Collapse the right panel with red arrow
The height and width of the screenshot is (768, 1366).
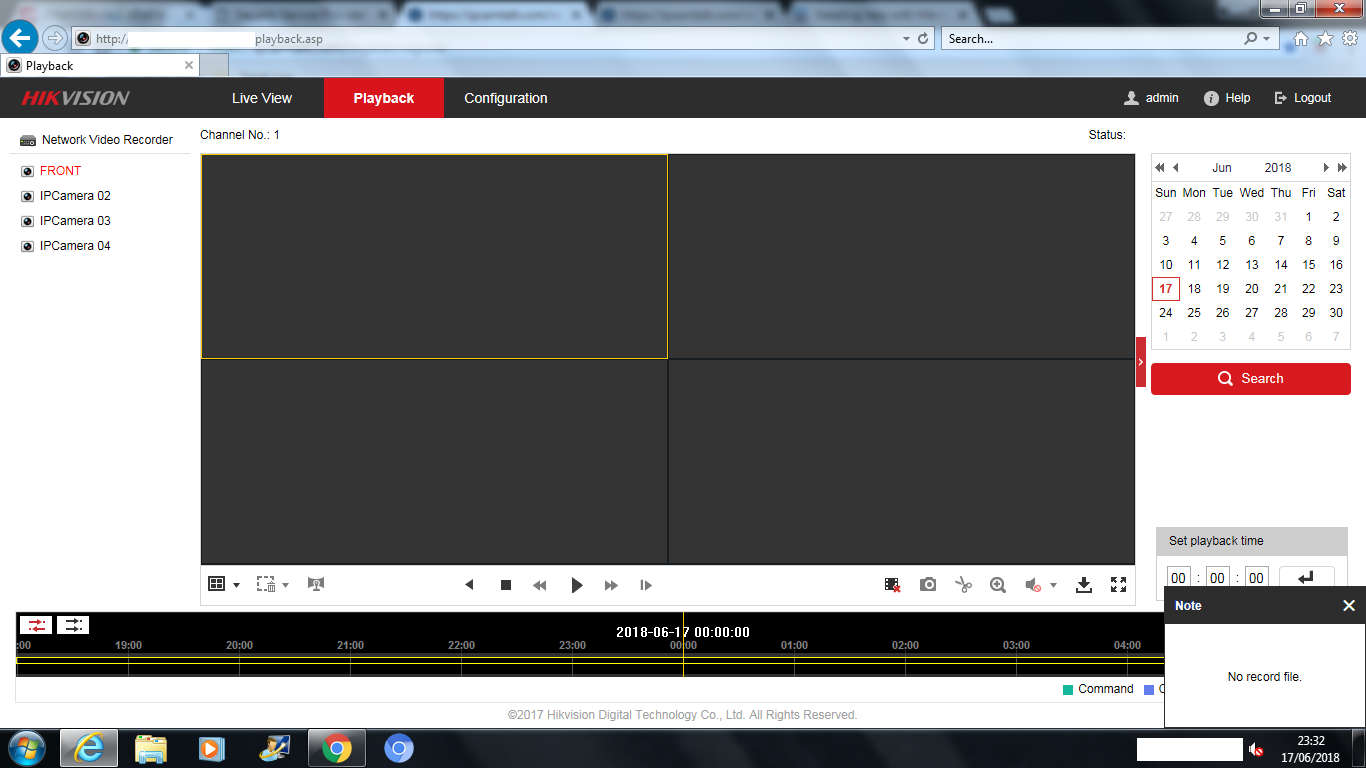coord(1141,362)
